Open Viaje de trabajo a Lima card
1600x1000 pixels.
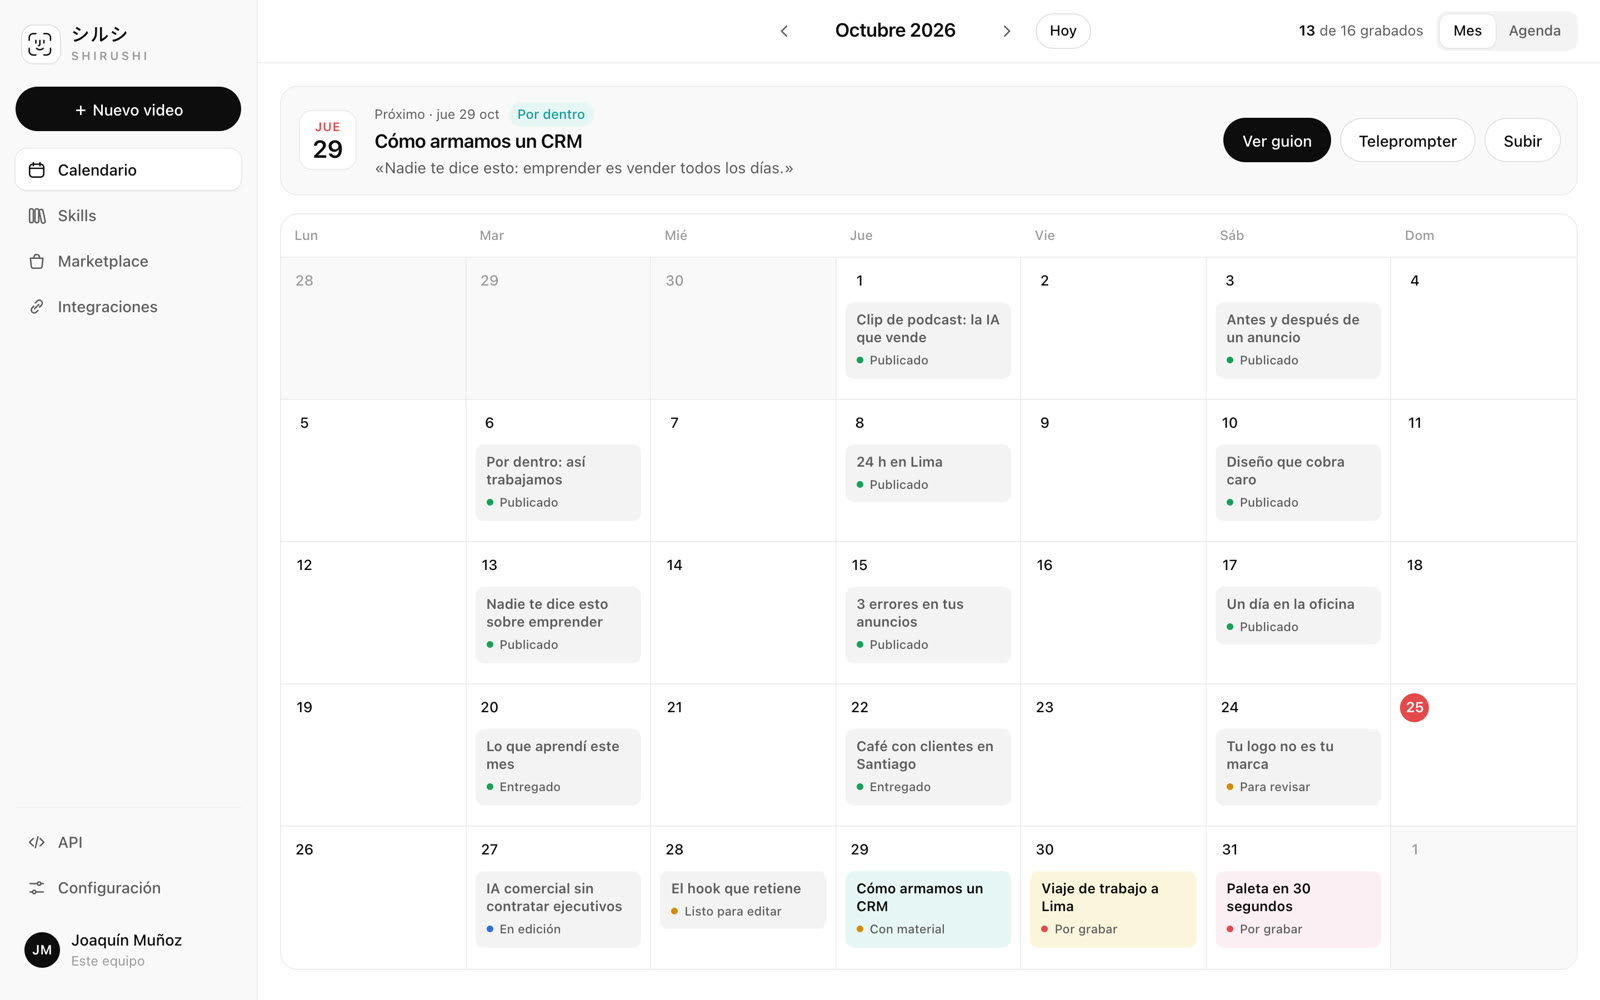(1113, 909)
